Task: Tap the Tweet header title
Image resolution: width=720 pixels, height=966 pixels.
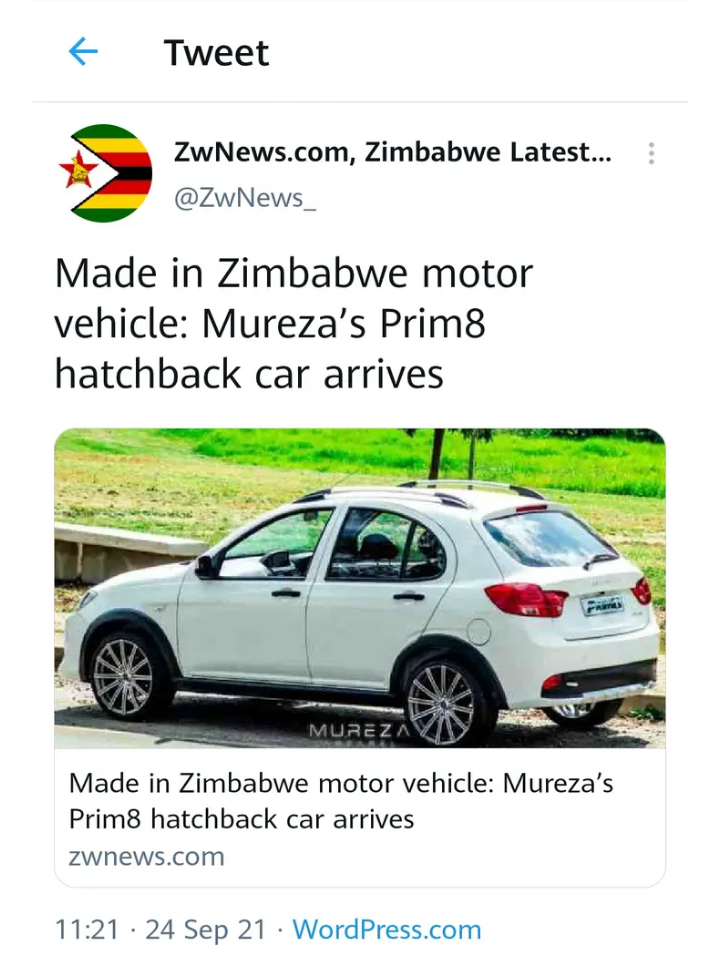Action: point(216,52)
